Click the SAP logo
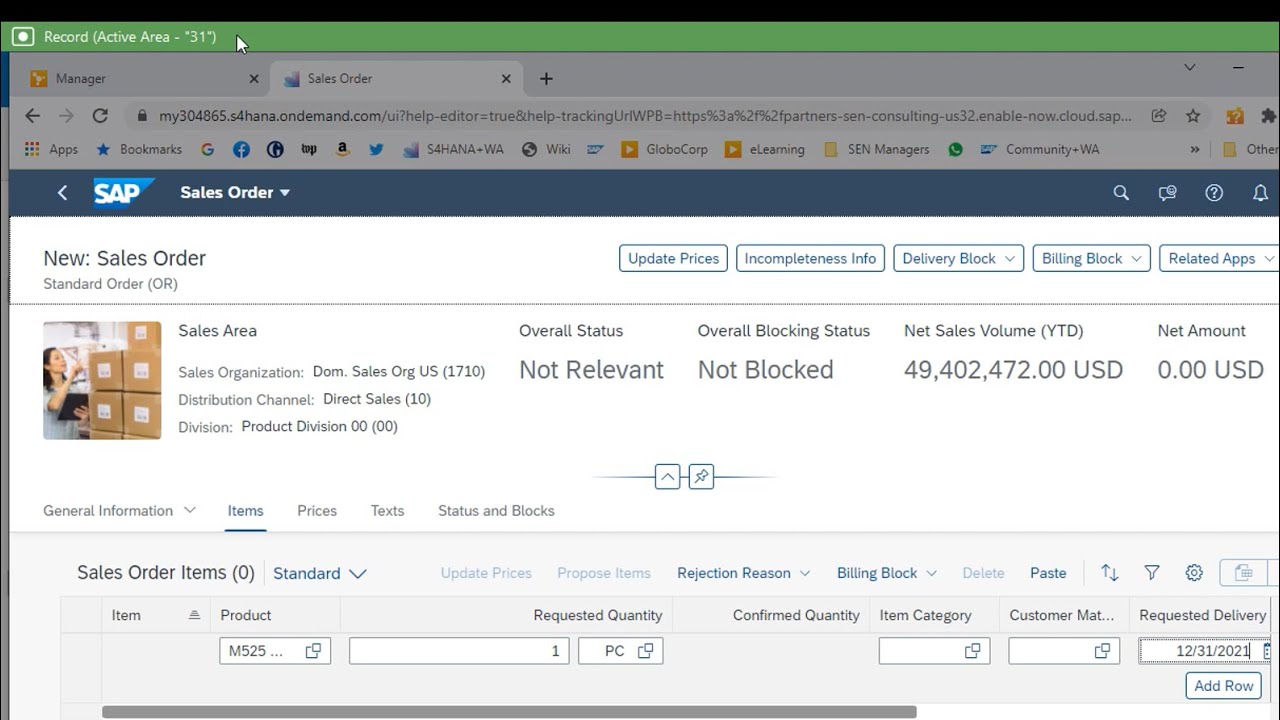The image size is (1280, 720). [x=124, y=192]
